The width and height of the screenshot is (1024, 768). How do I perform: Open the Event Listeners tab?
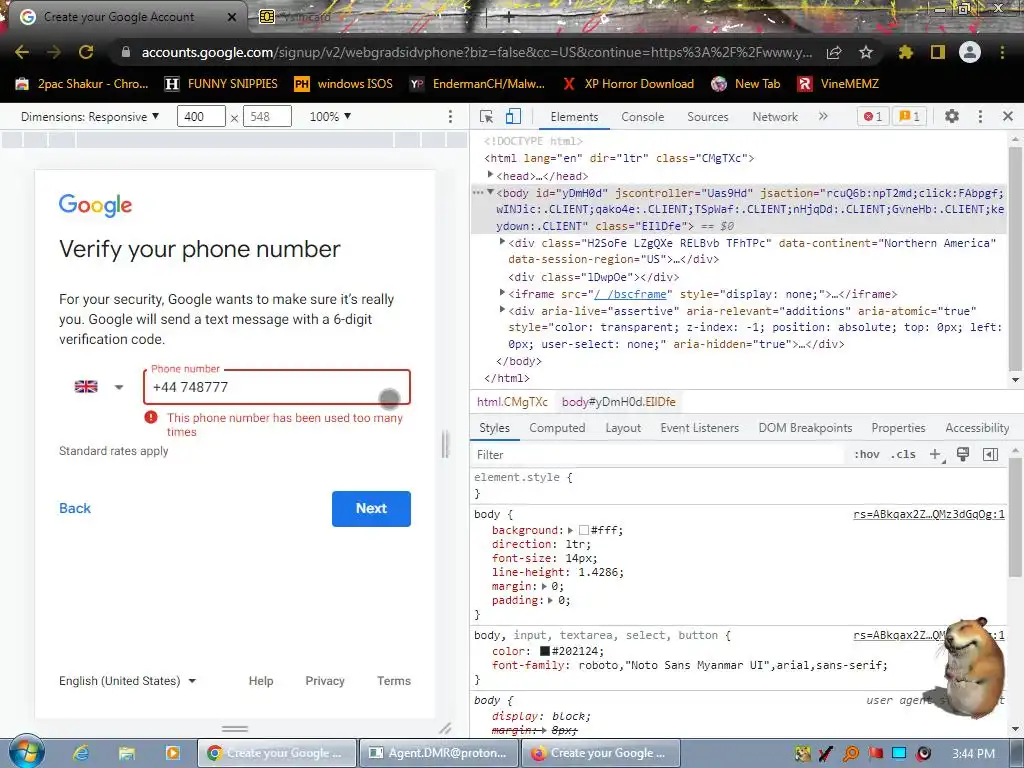pyautogui.click(x=699, y=428)
